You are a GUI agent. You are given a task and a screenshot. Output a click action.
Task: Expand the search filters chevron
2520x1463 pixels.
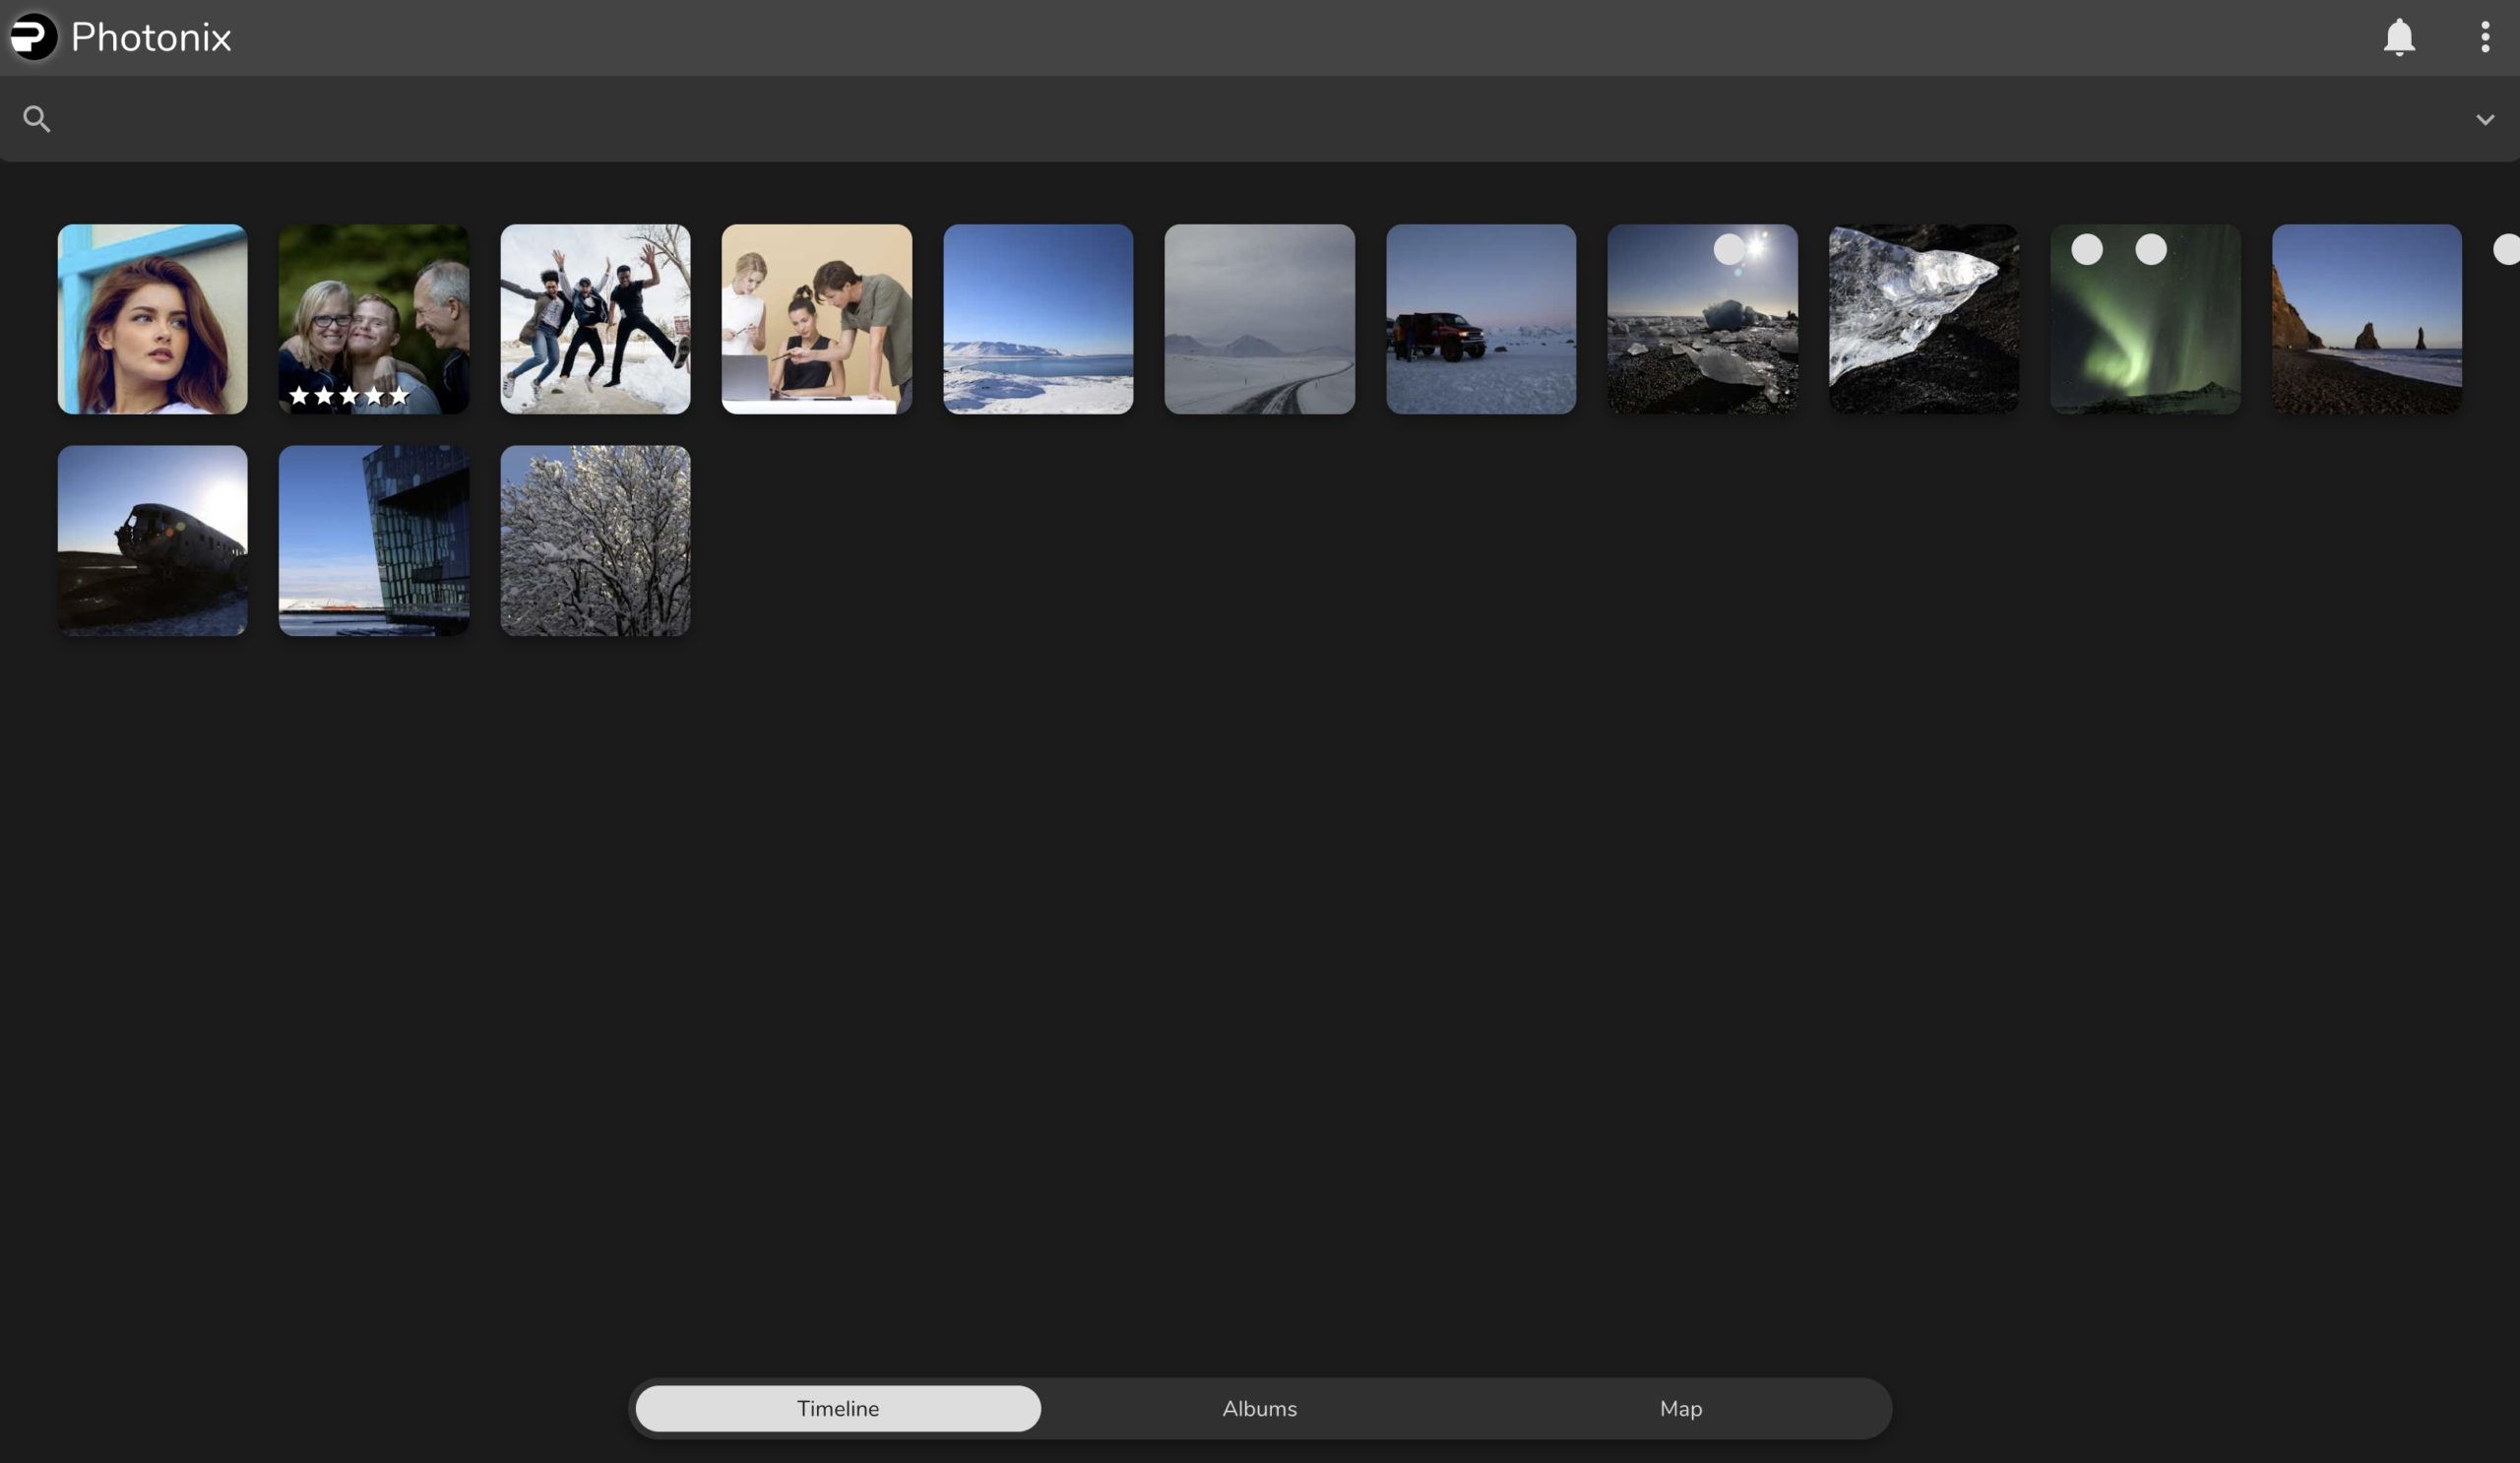[2484, 119]
